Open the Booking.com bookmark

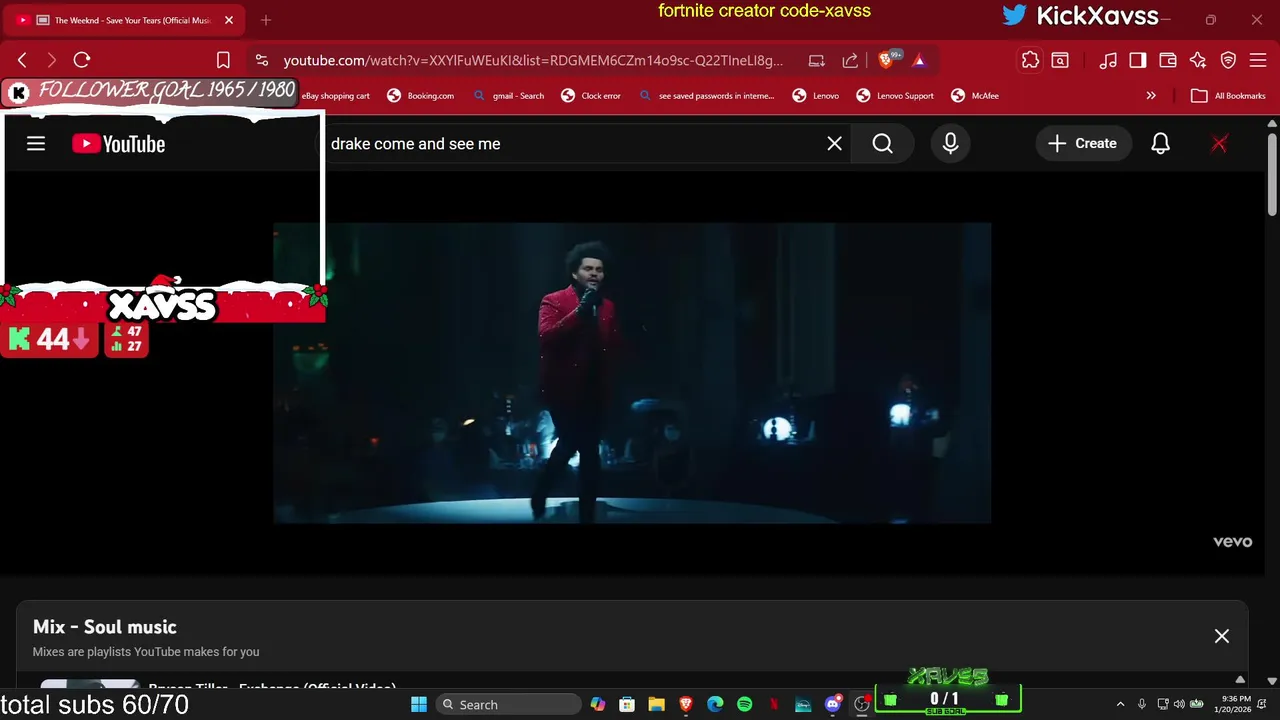tap(420, 96)
